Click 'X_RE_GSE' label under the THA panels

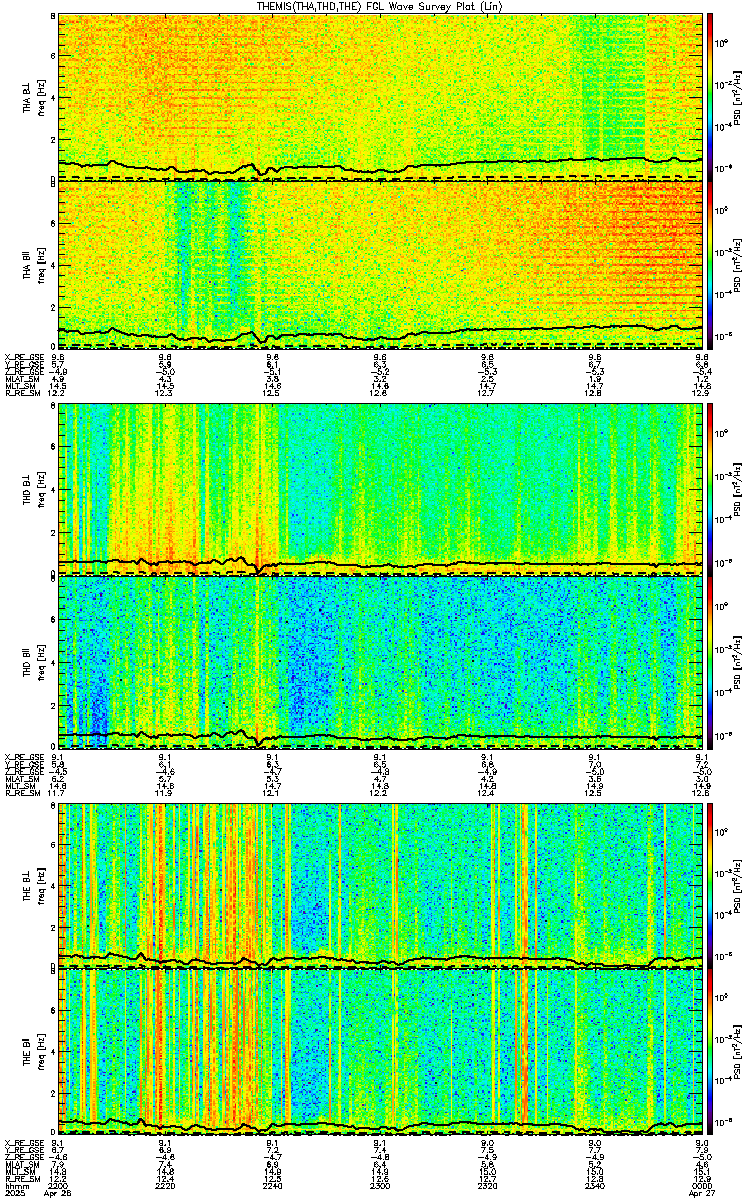point(23,355)
